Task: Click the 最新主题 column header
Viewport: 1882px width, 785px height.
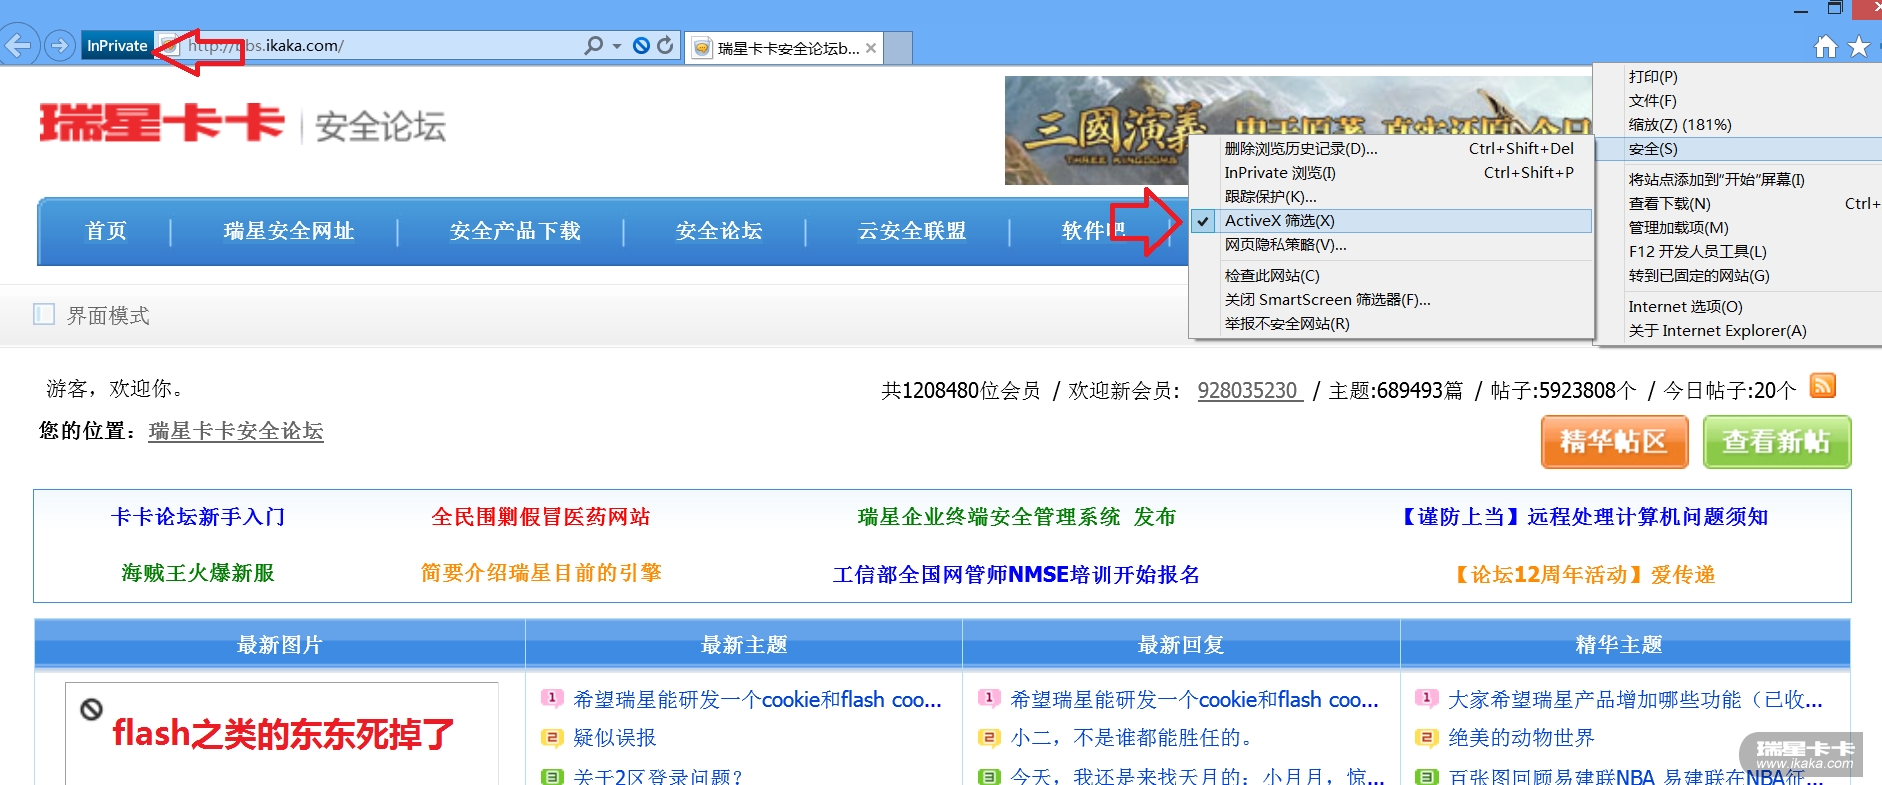Action: [x=744, y=645]
